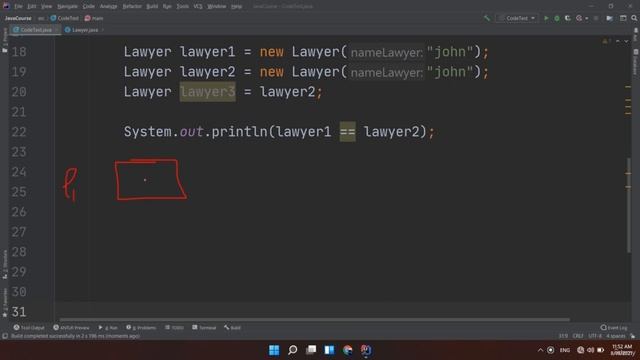Click the editor horizontal scrollbar

(314, 320)
